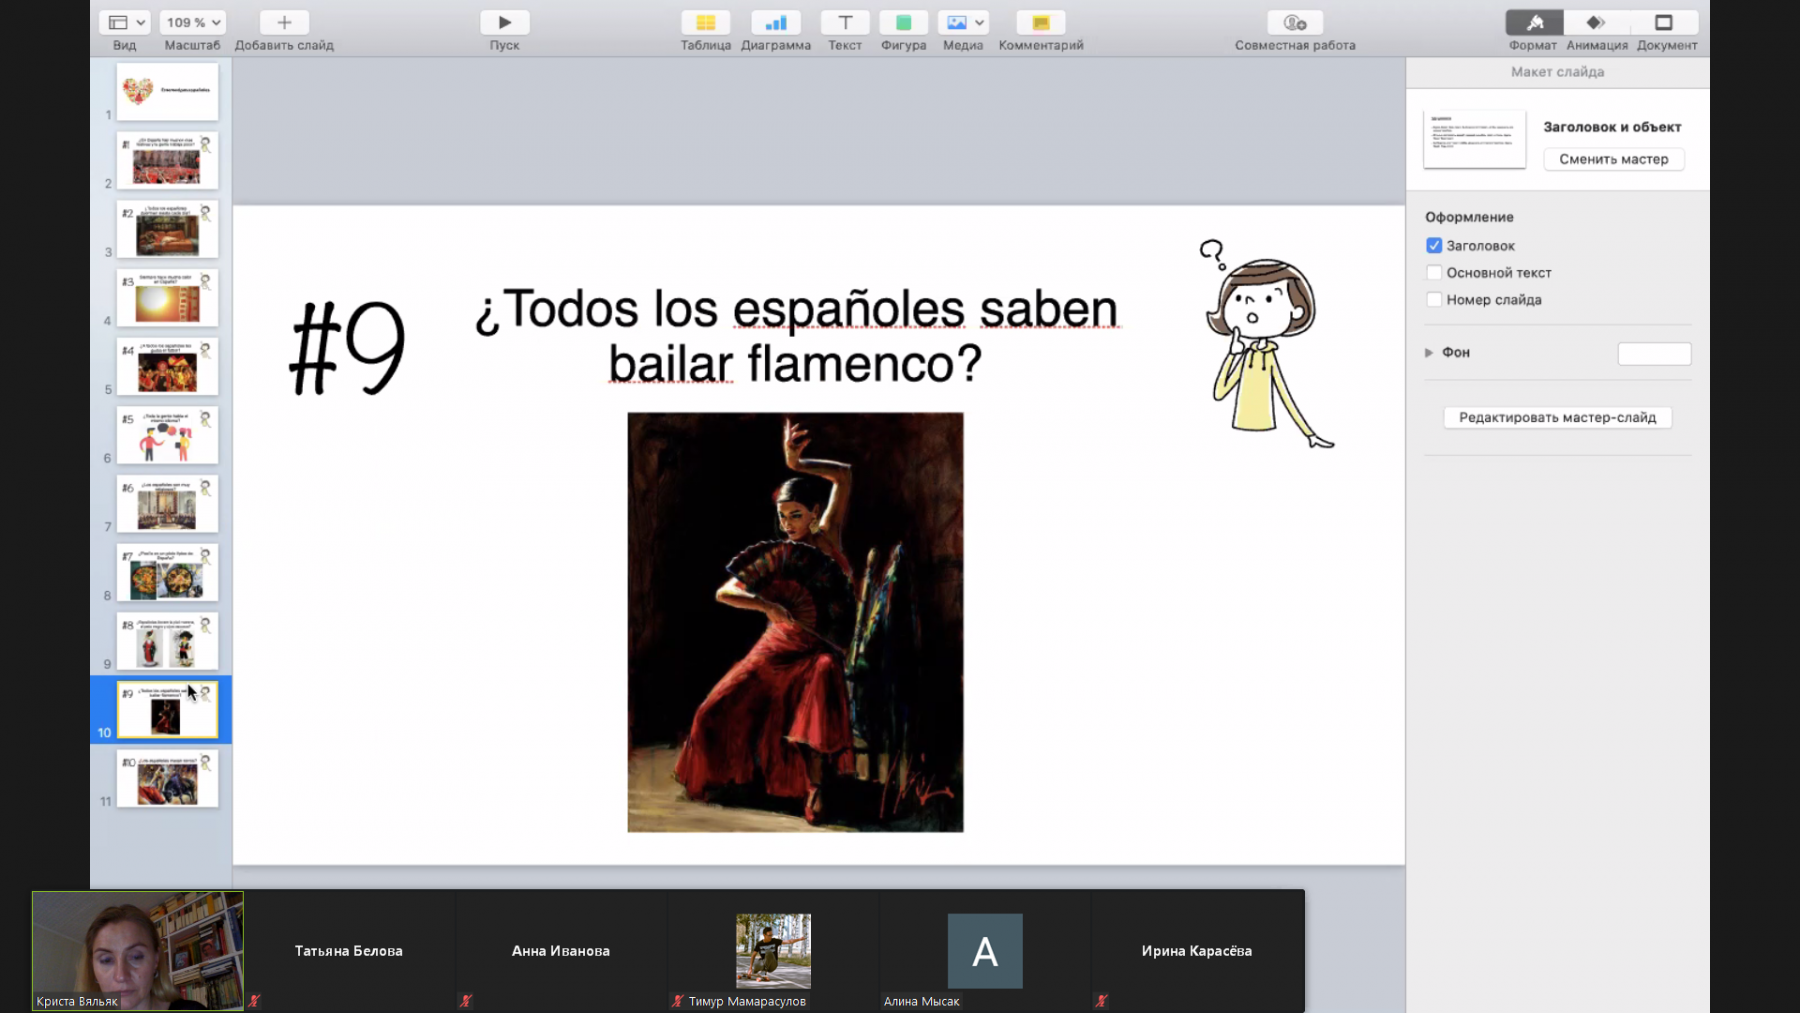Open Совместная работа collaboration button
This screenshot has width=1800, height=1013.
coord(1295,22)
